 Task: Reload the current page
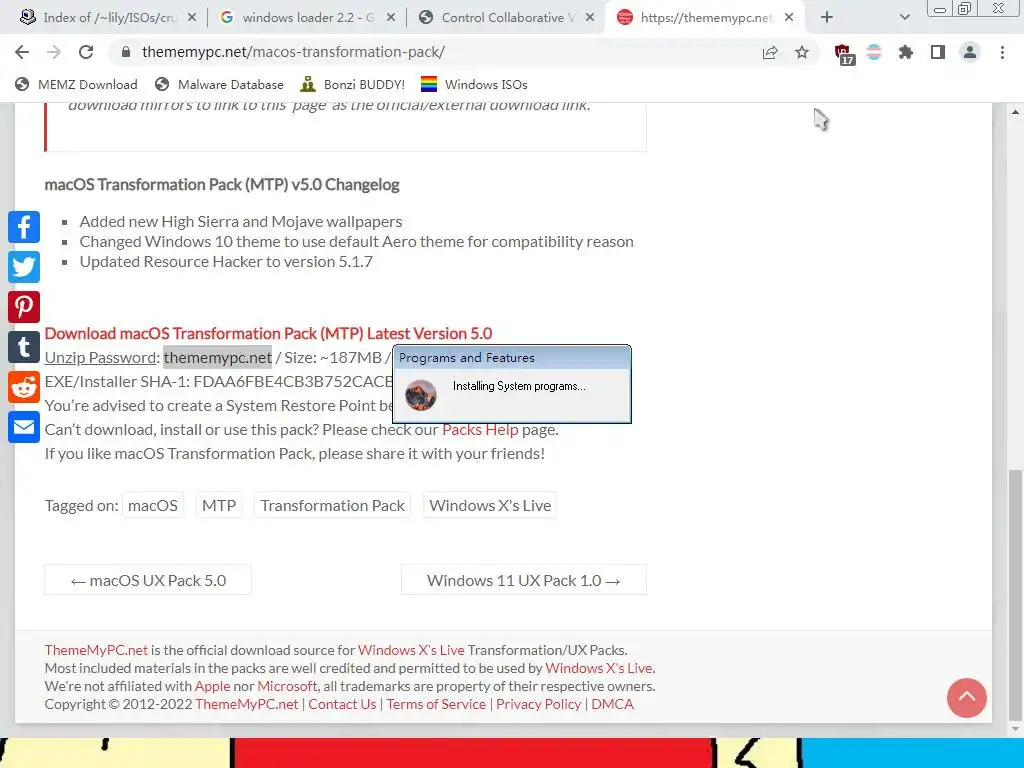click(86, 52)
